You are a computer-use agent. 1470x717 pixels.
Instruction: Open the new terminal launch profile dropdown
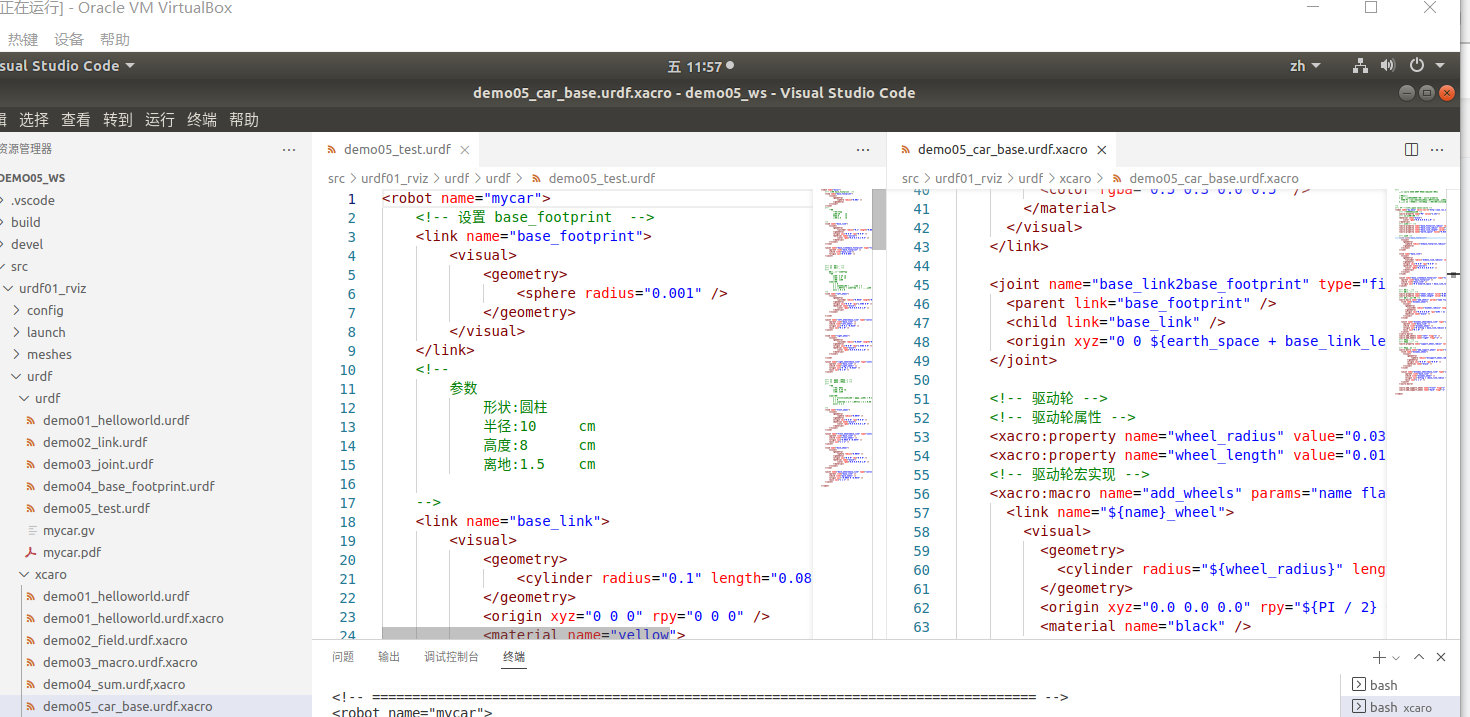1396,658
